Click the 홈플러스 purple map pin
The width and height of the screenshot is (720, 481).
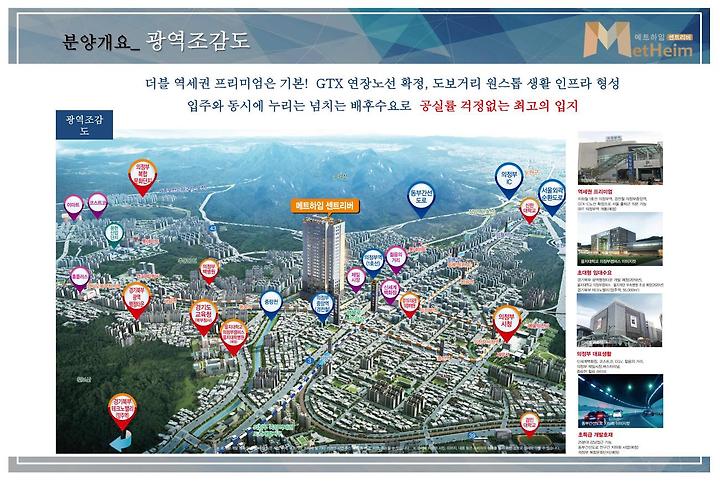(x=80, y=279)
